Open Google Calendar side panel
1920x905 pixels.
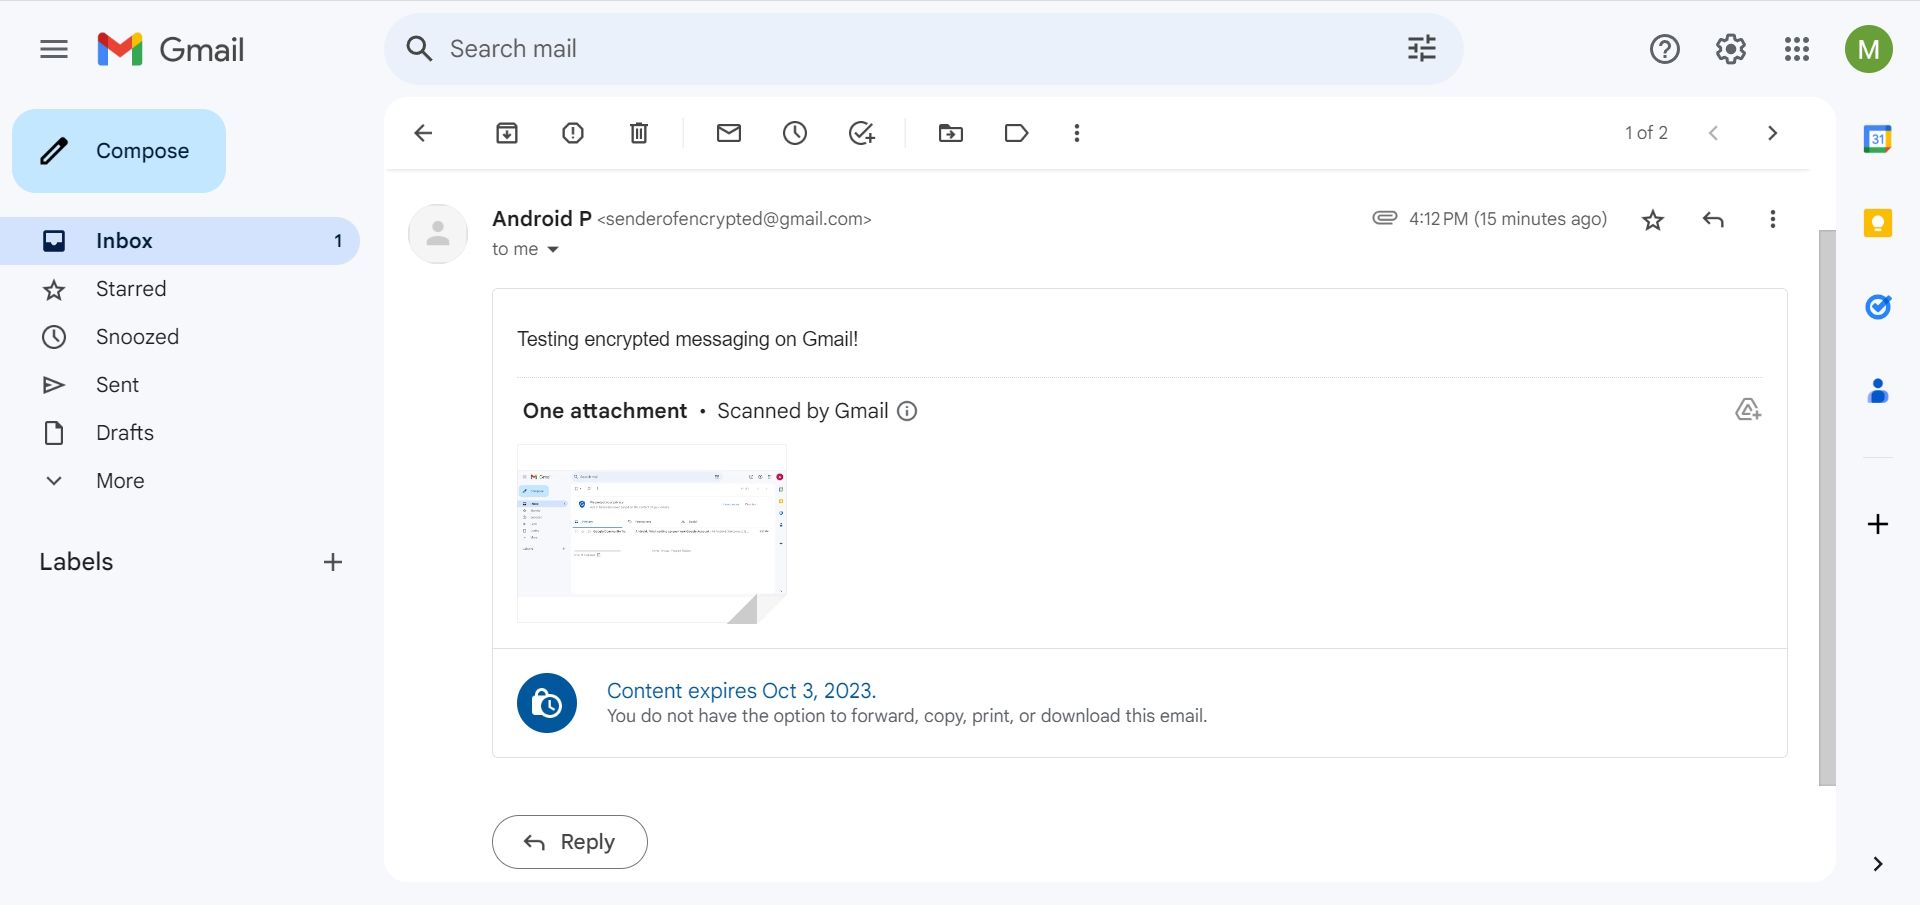(1878, 139)
